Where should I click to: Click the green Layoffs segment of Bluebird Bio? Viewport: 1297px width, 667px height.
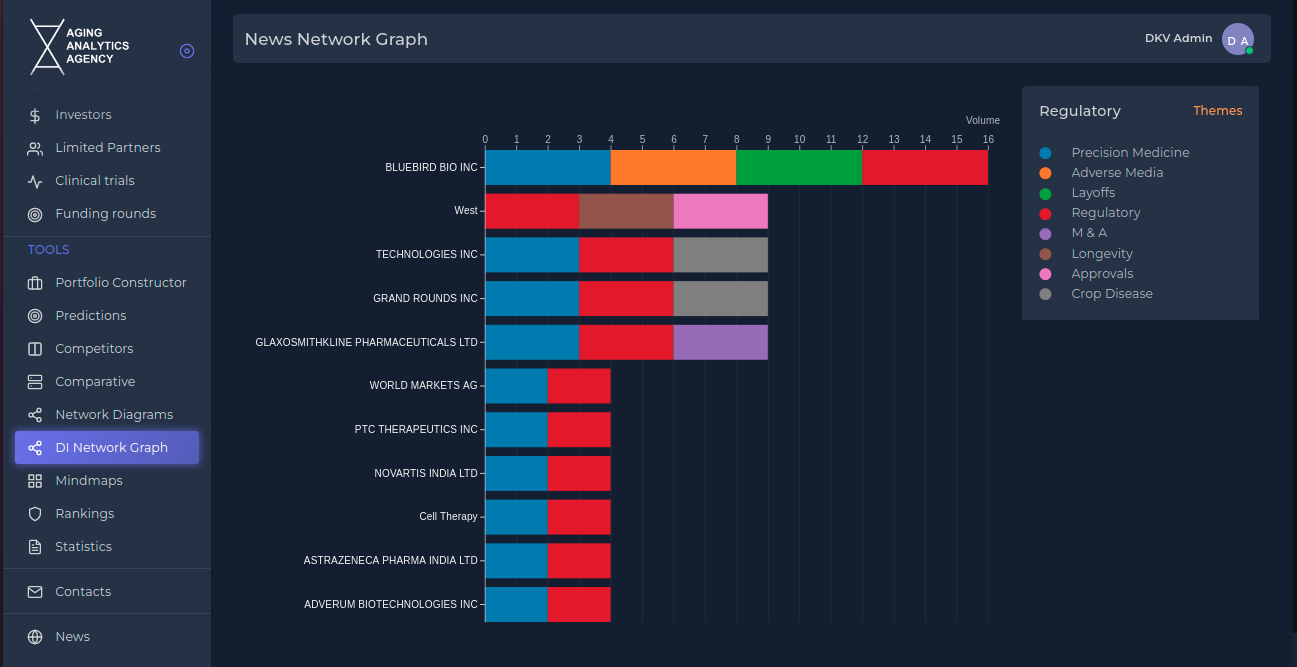pyautogui.click(x=798, y=167)
